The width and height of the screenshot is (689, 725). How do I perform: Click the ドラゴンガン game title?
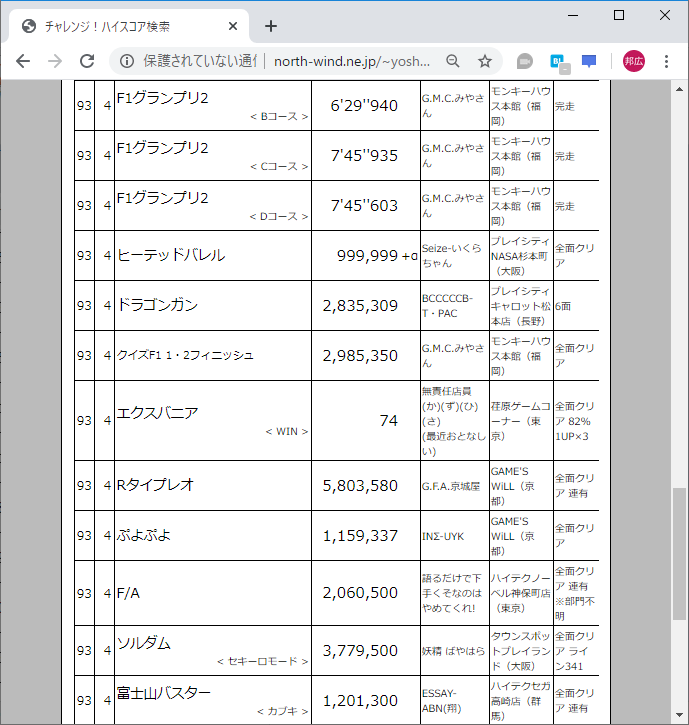click(x=157, y=305)
